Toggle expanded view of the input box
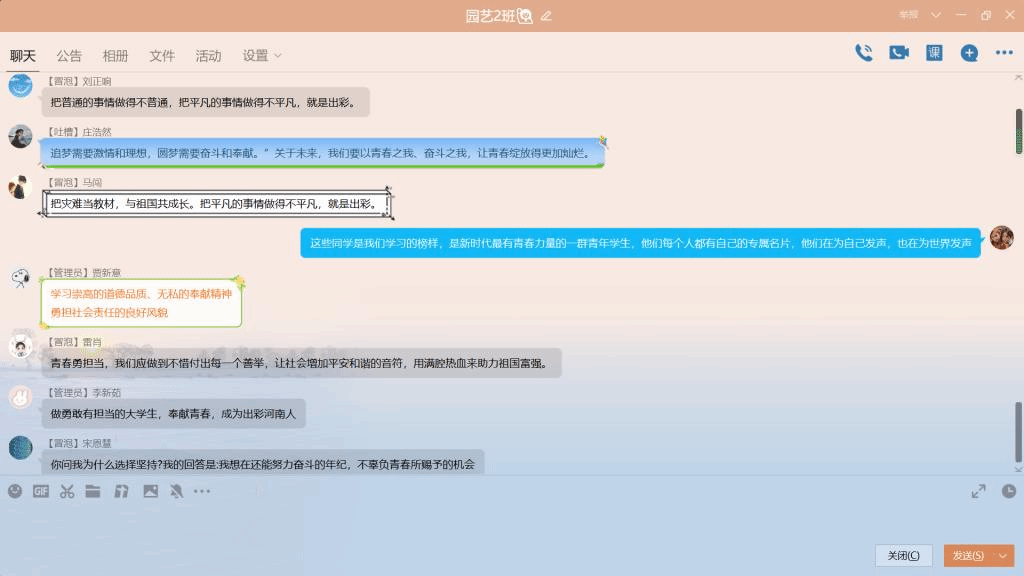 (x=978, y=491)
